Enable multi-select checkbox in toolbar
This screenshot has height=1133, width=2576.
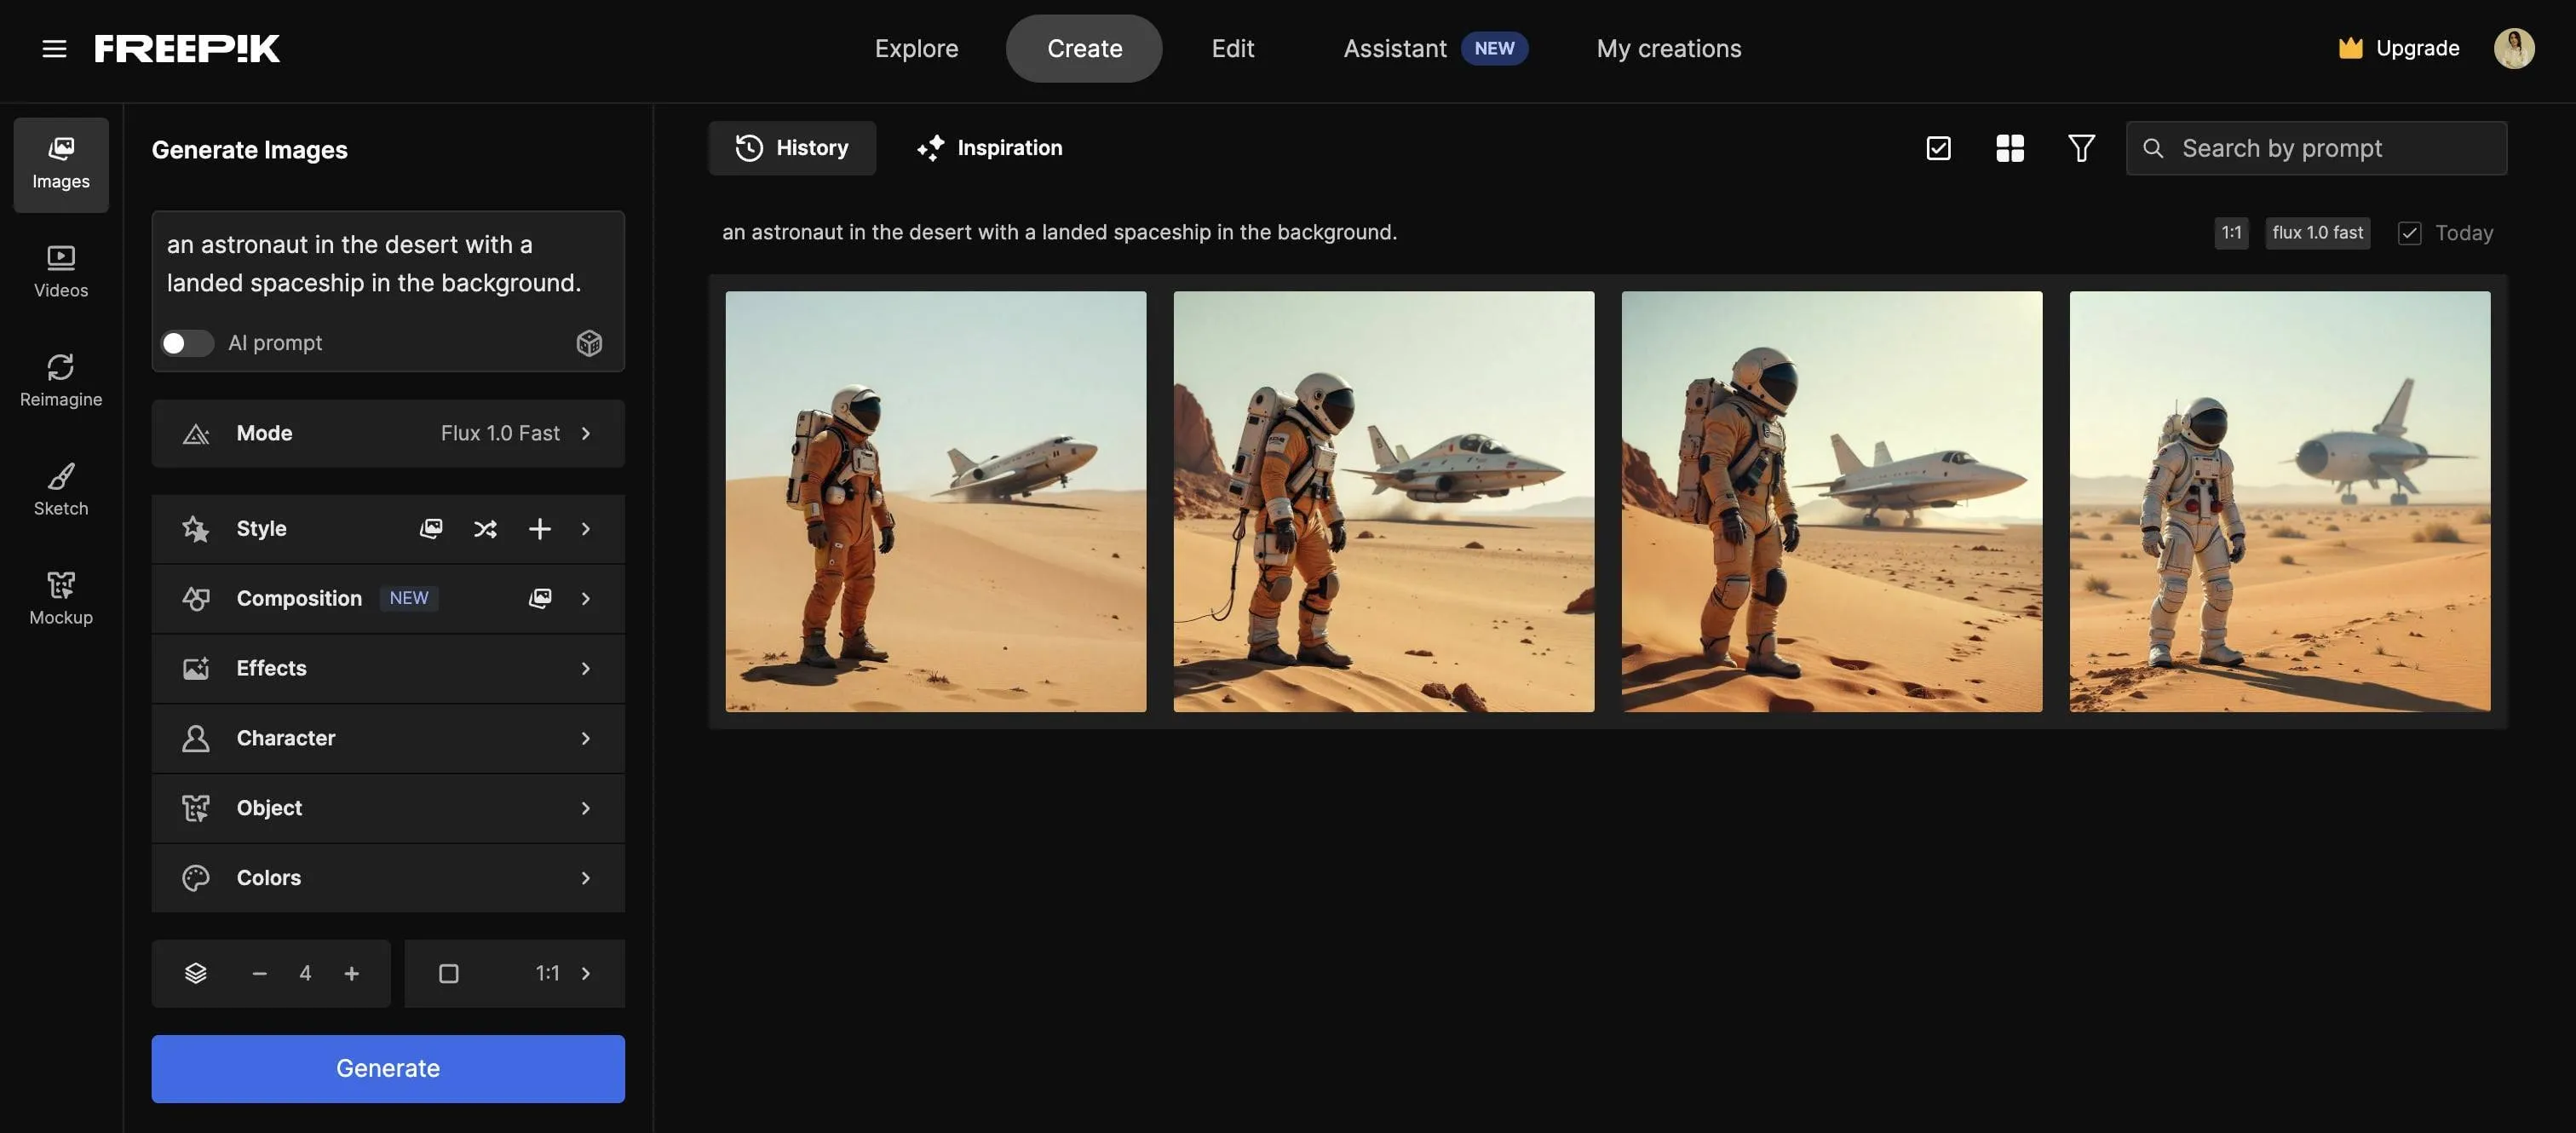click(x=1938, y=148)
